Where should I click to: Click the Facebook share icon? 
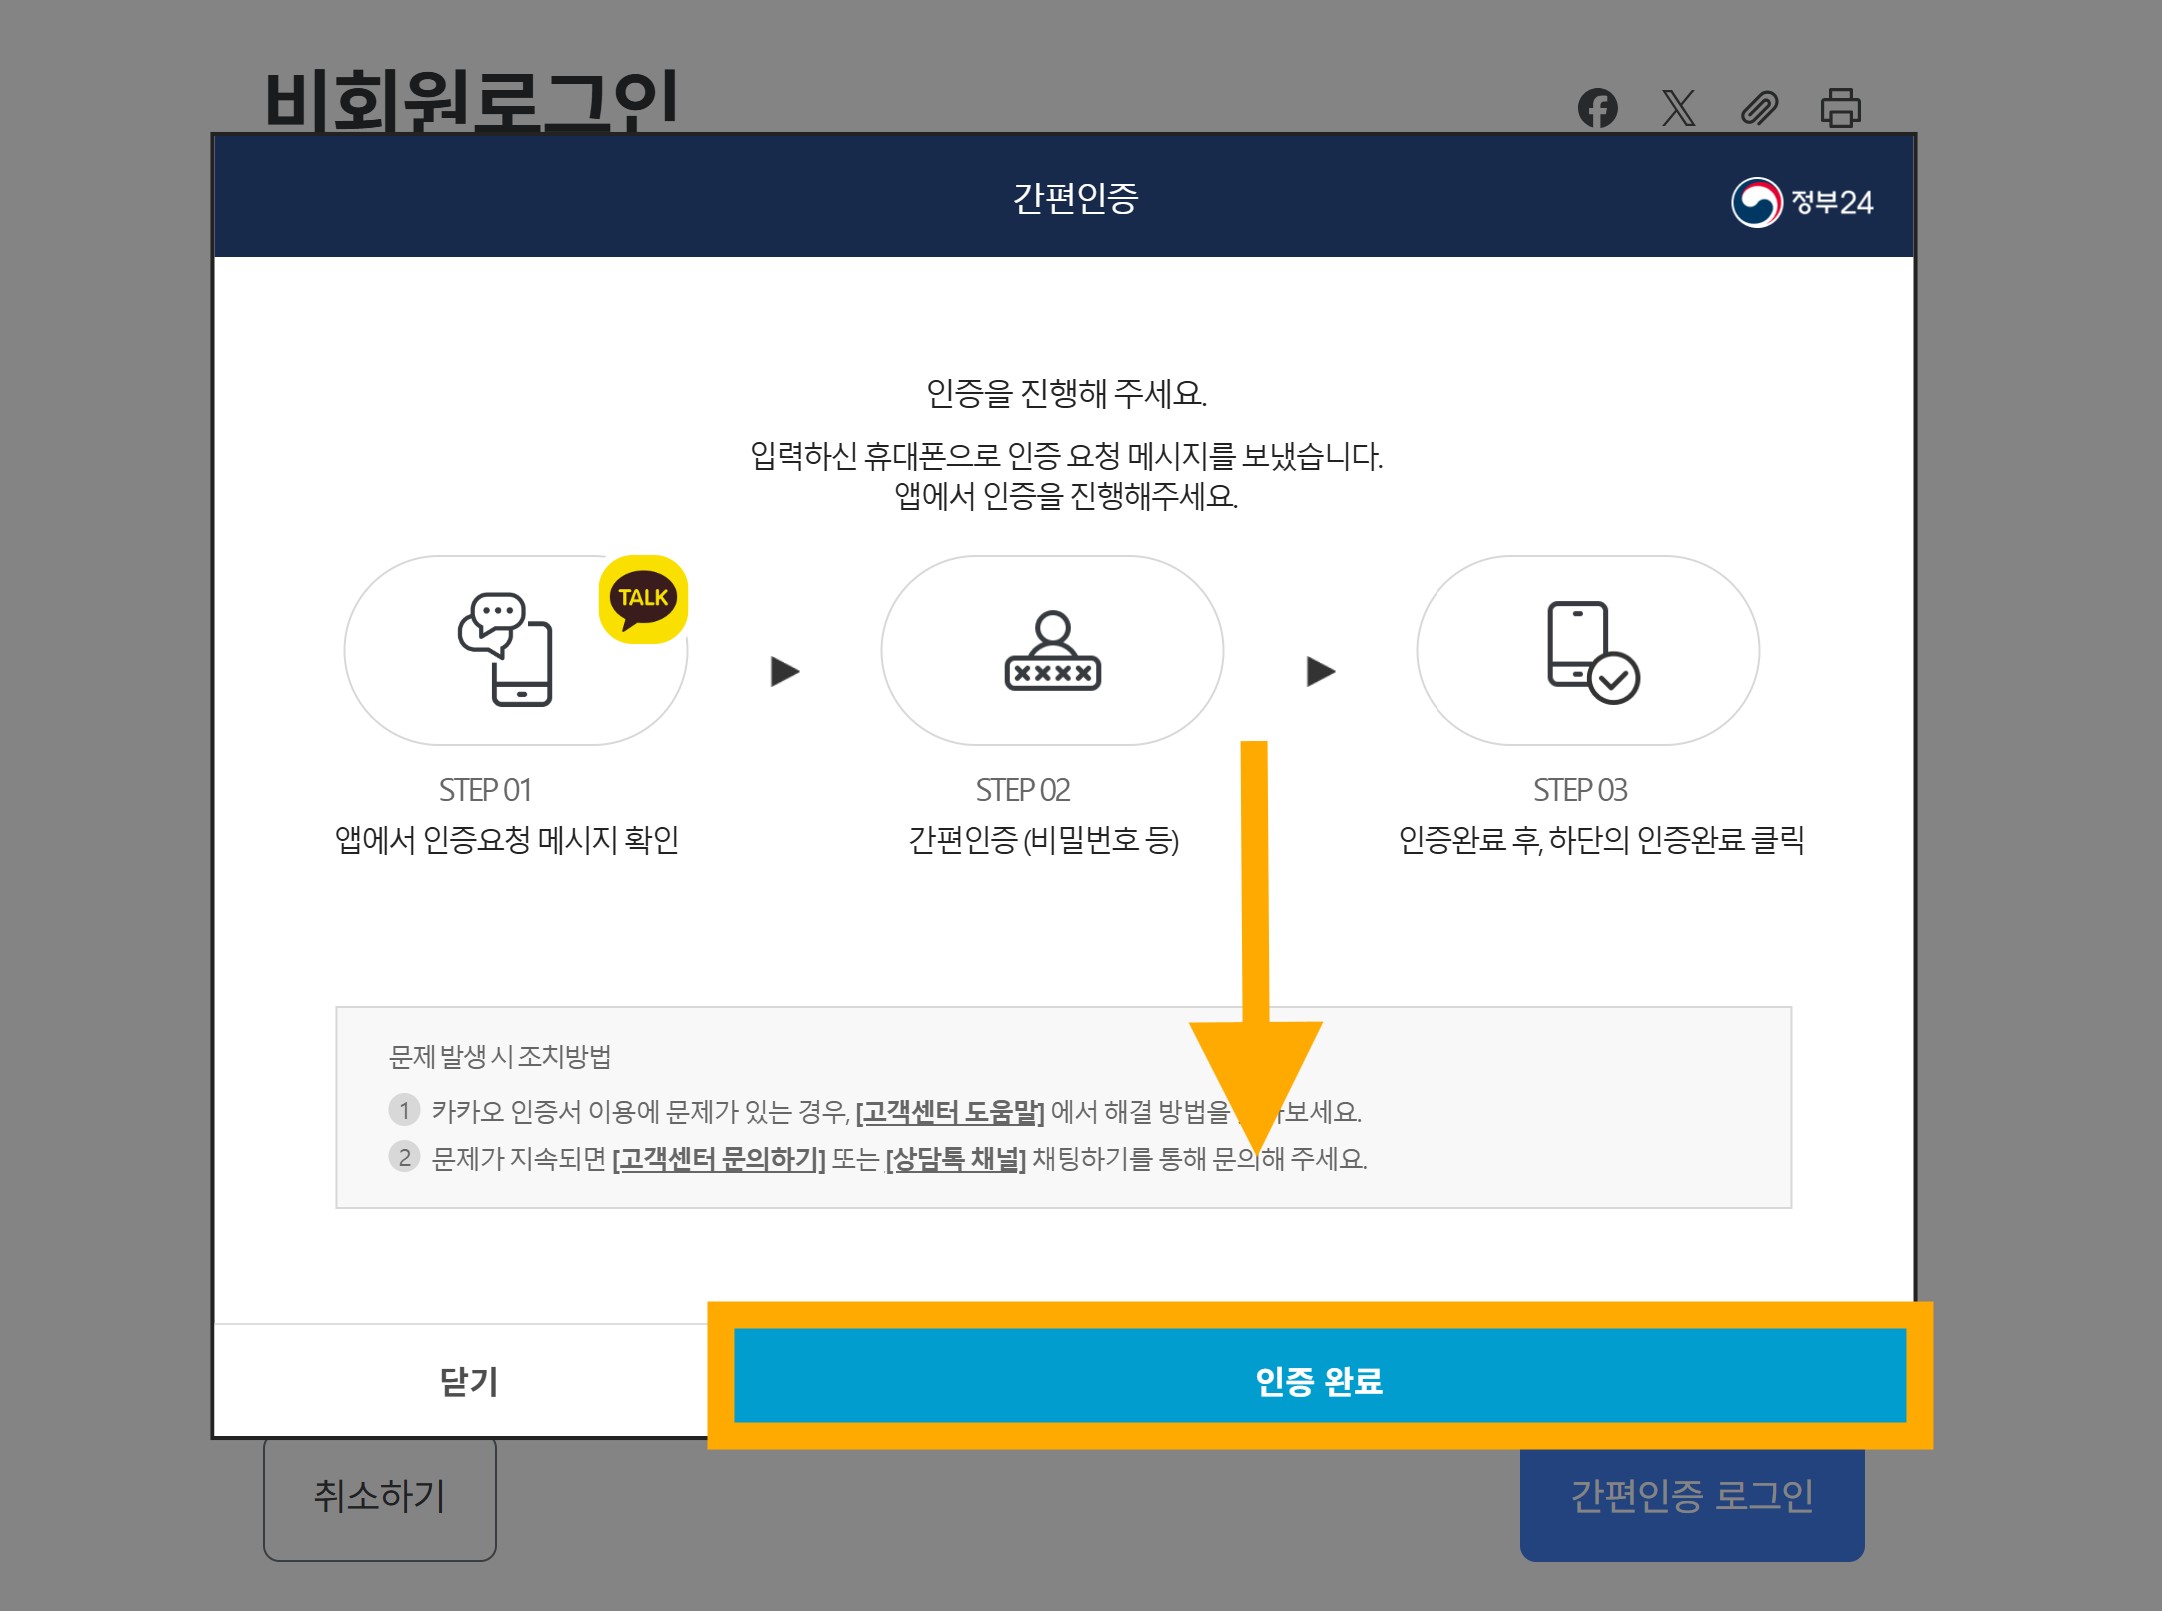tap(1597, 108)
